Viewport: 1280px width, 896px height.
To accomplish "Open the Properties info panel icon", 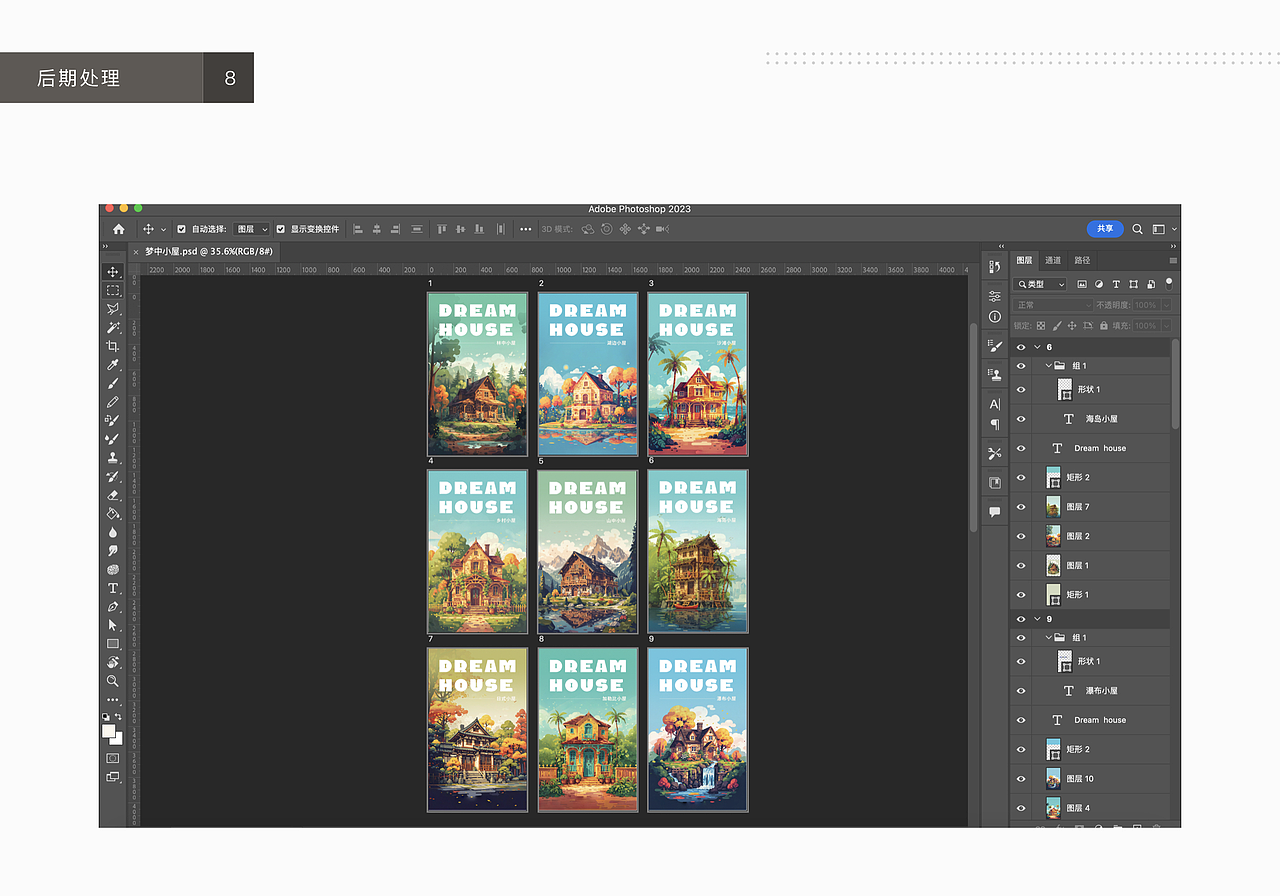I will 994,317.
